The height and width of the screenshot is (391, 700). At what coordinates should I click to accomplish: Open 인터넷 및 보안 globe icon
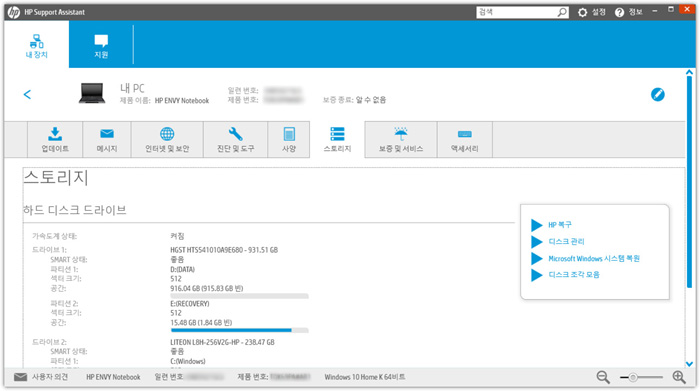click(x=167, y=134)
